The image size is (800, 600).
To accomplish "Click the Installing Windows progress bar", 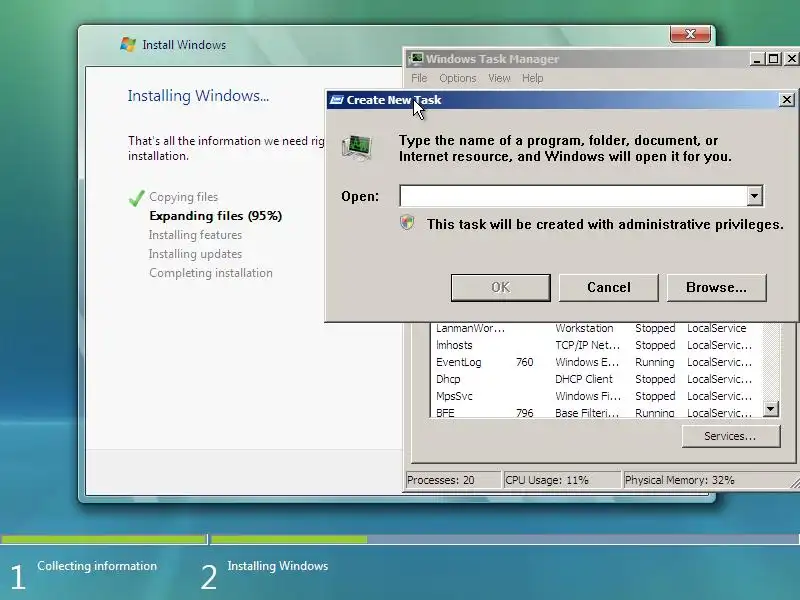I will pos(505,539).
